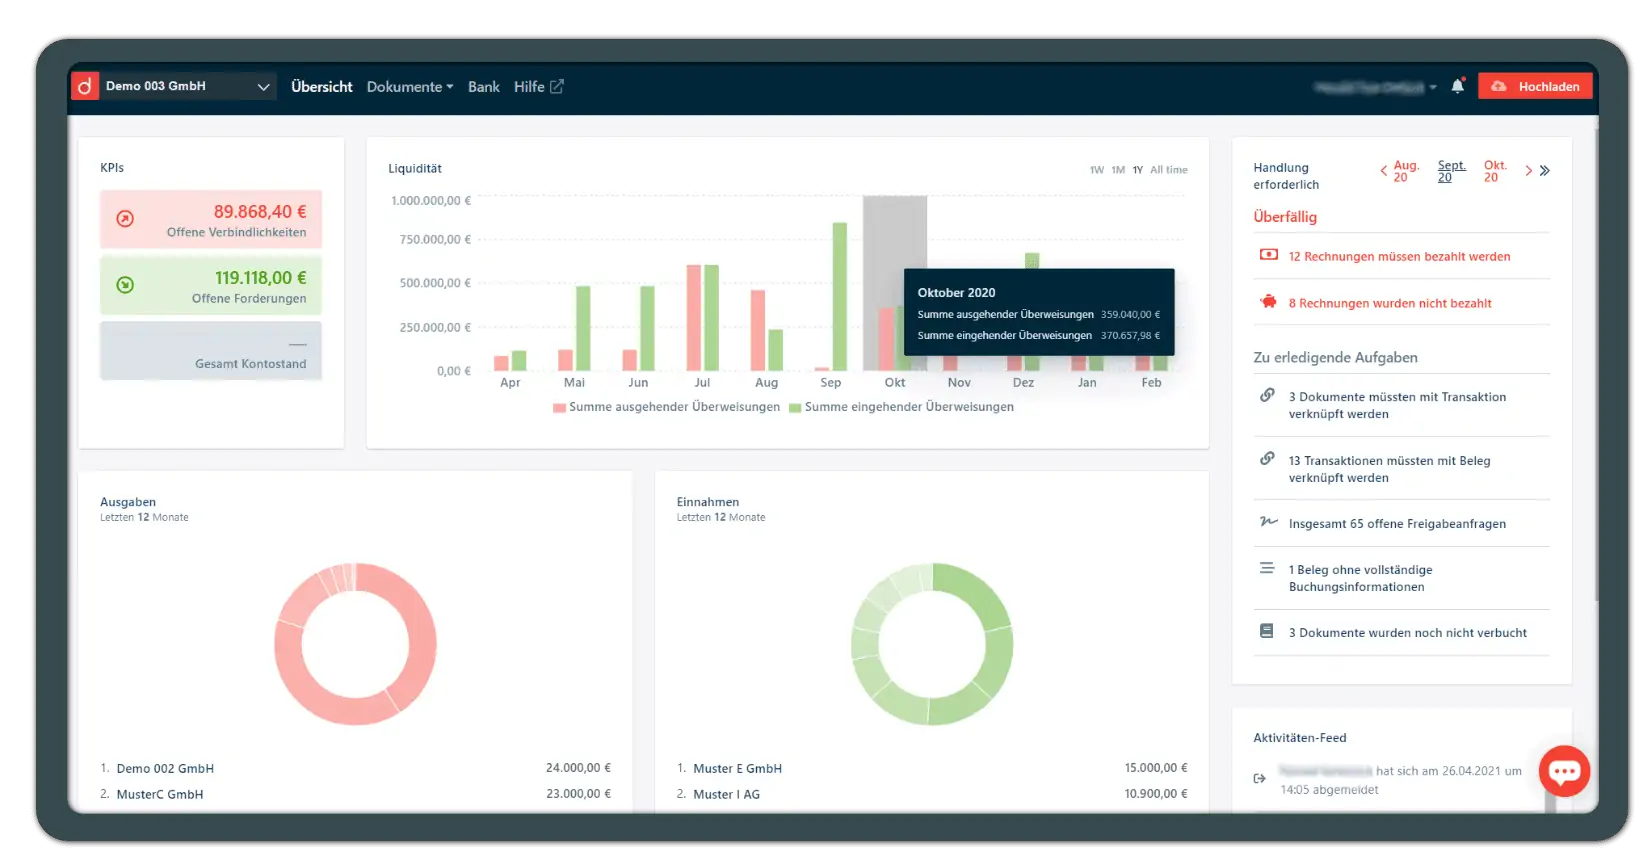Click link icon beside 3 Dokumente müssten
1649x865 pixels.
1267,395
